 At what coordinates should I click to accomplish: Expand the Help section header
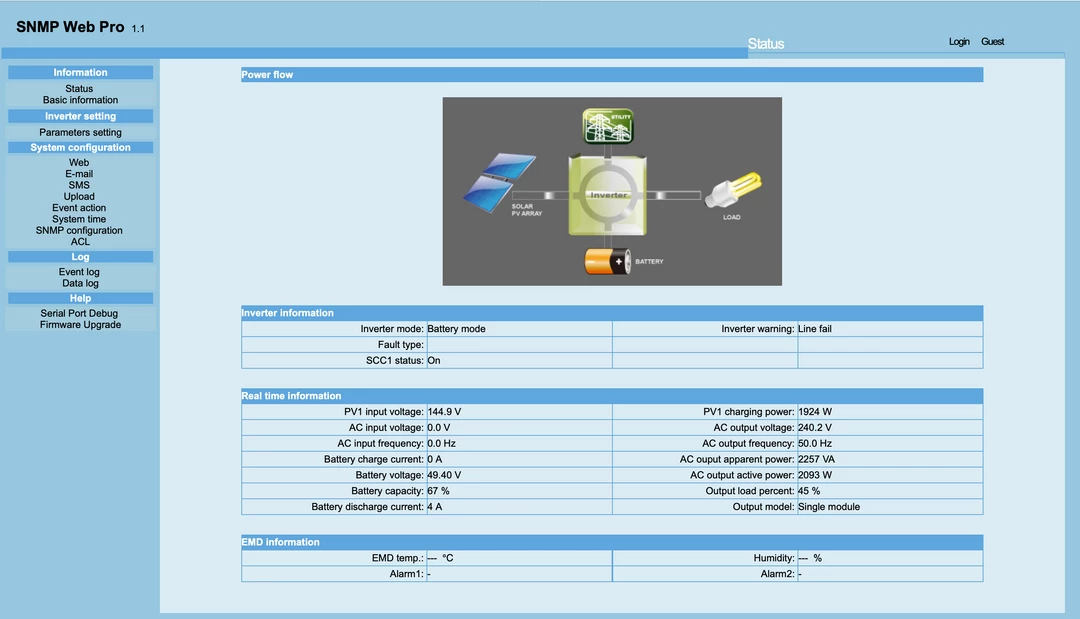coord(80,297)
